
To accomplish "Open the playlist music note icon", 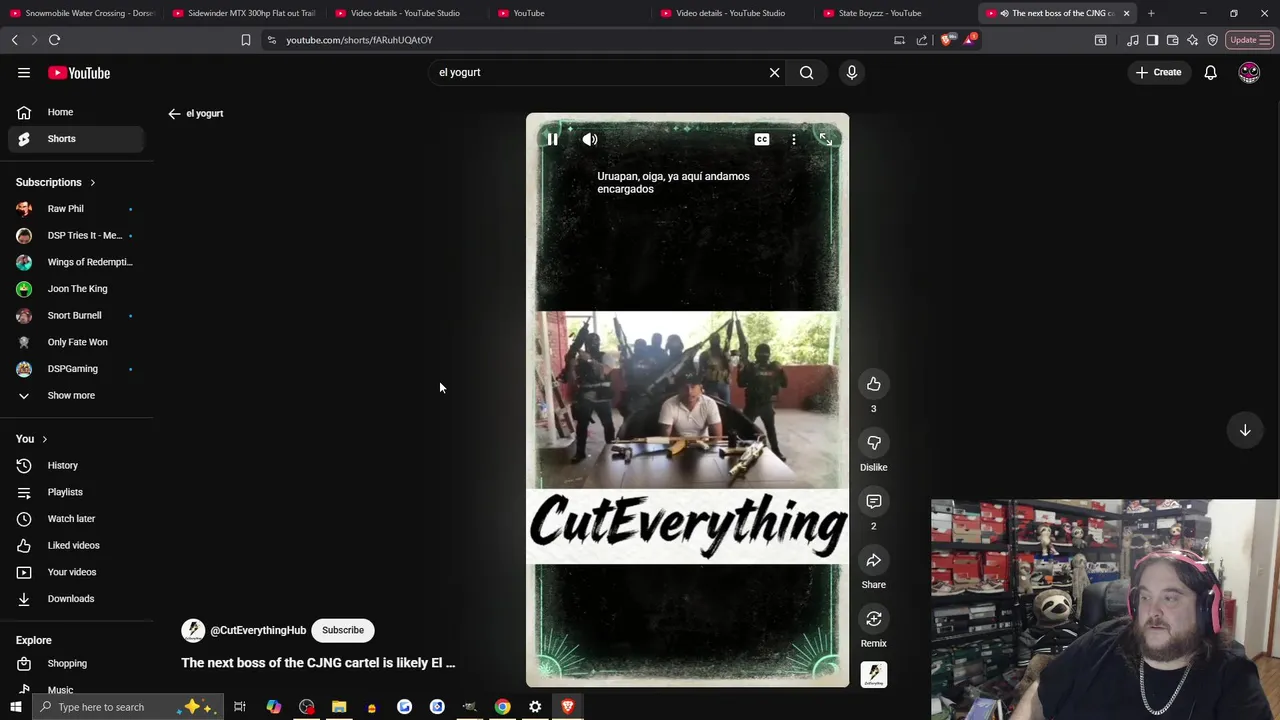I will [1132, 40].
